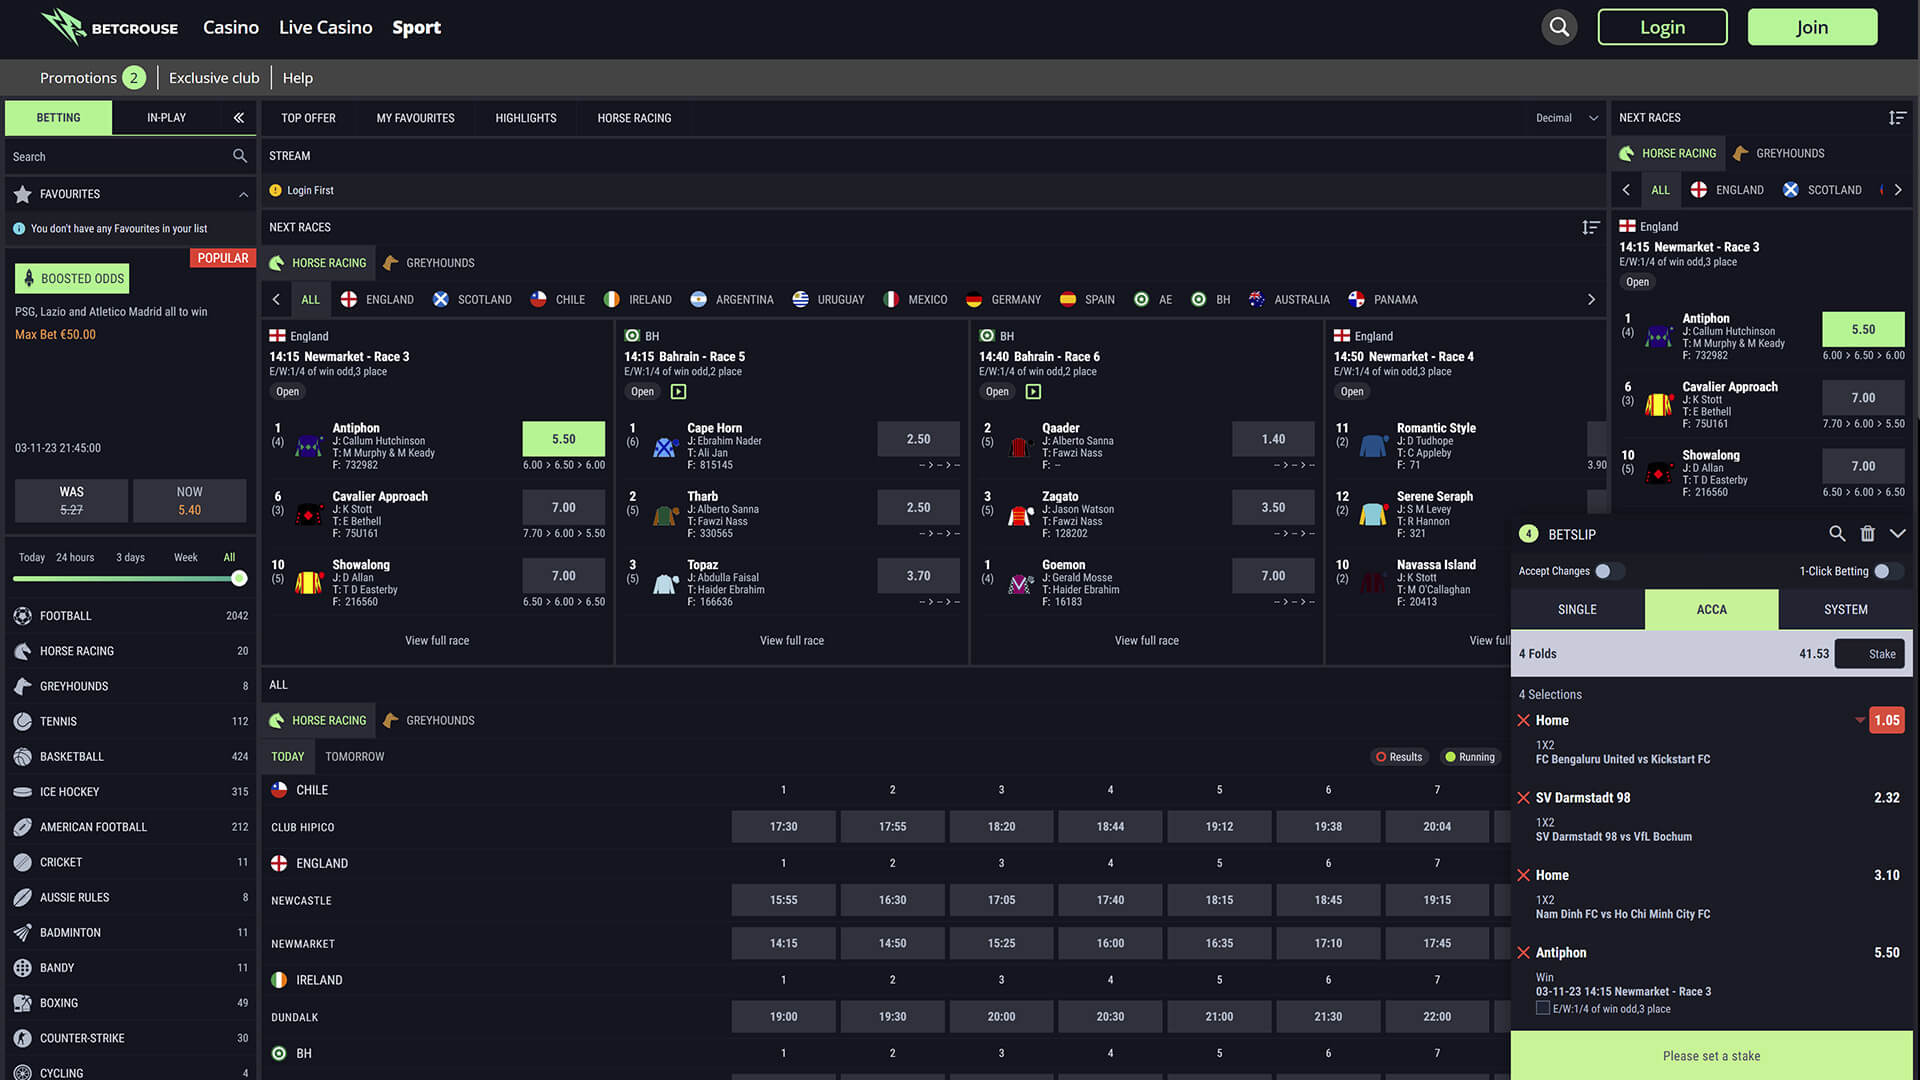Select Goemon odds 7.00
Viewport: 1920px width, 1080px height.
point(1273,576)
